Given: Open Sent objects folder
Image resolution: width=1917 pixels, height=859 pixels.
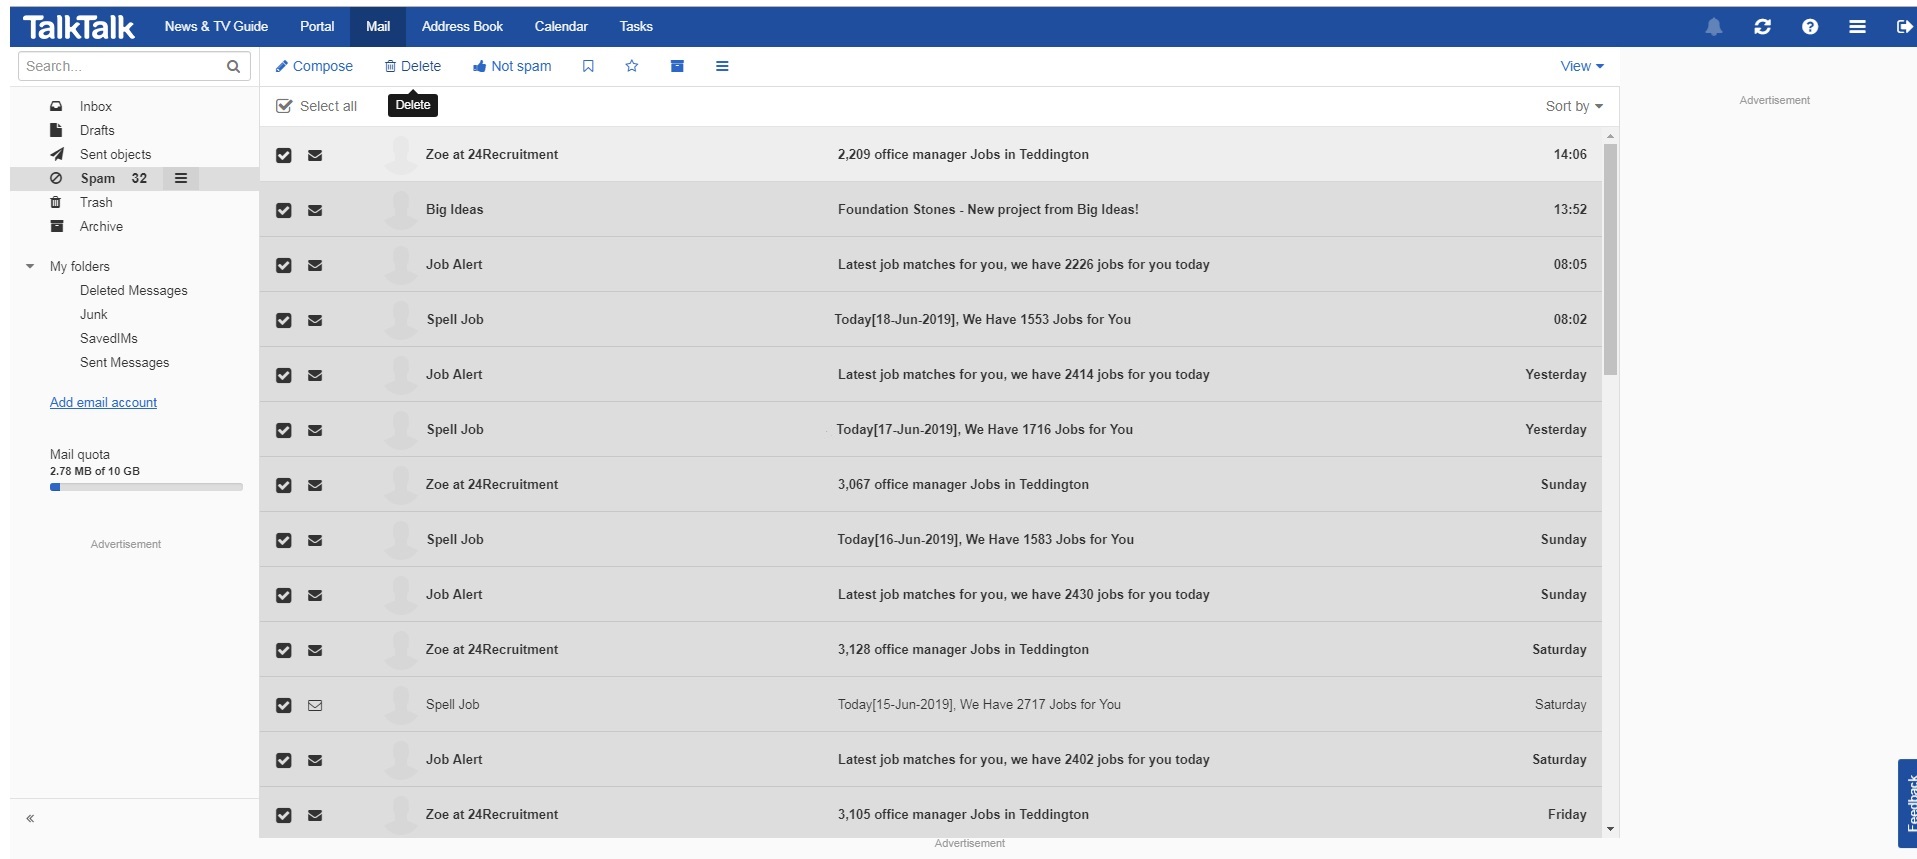Looking at the screenshot, I should pyautogui.click(x=115, y=154).
